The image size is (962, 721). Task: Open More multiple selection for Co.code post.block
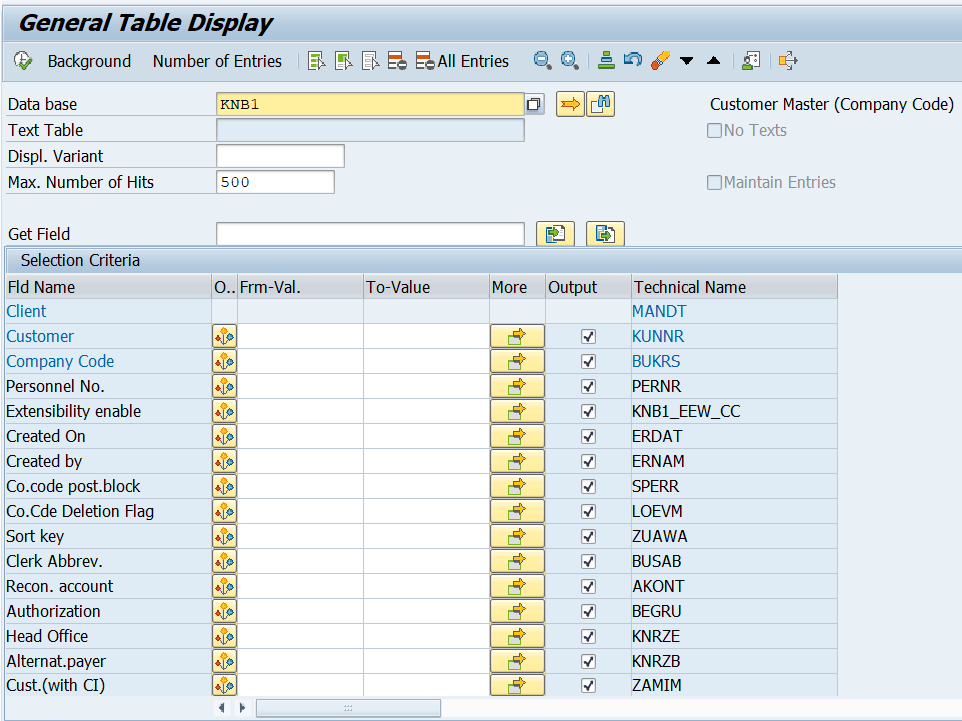(517, 487)
